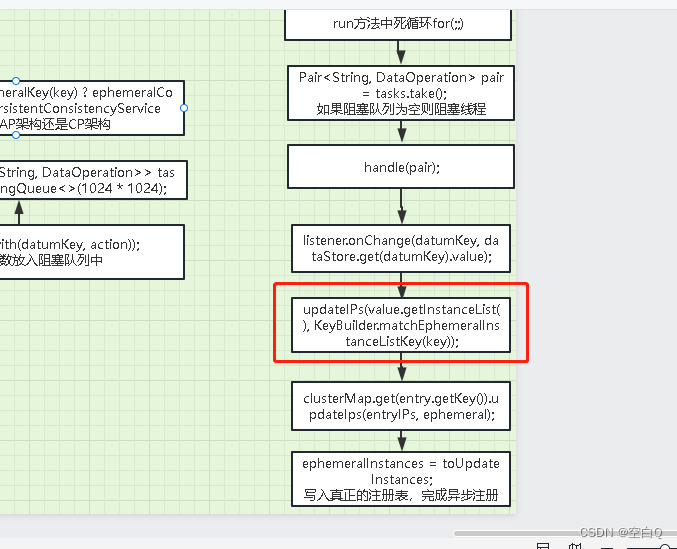Select the 'clusterMap.get(entry.getKey())' node
This screenshot has width=677, height=549.
401,406
